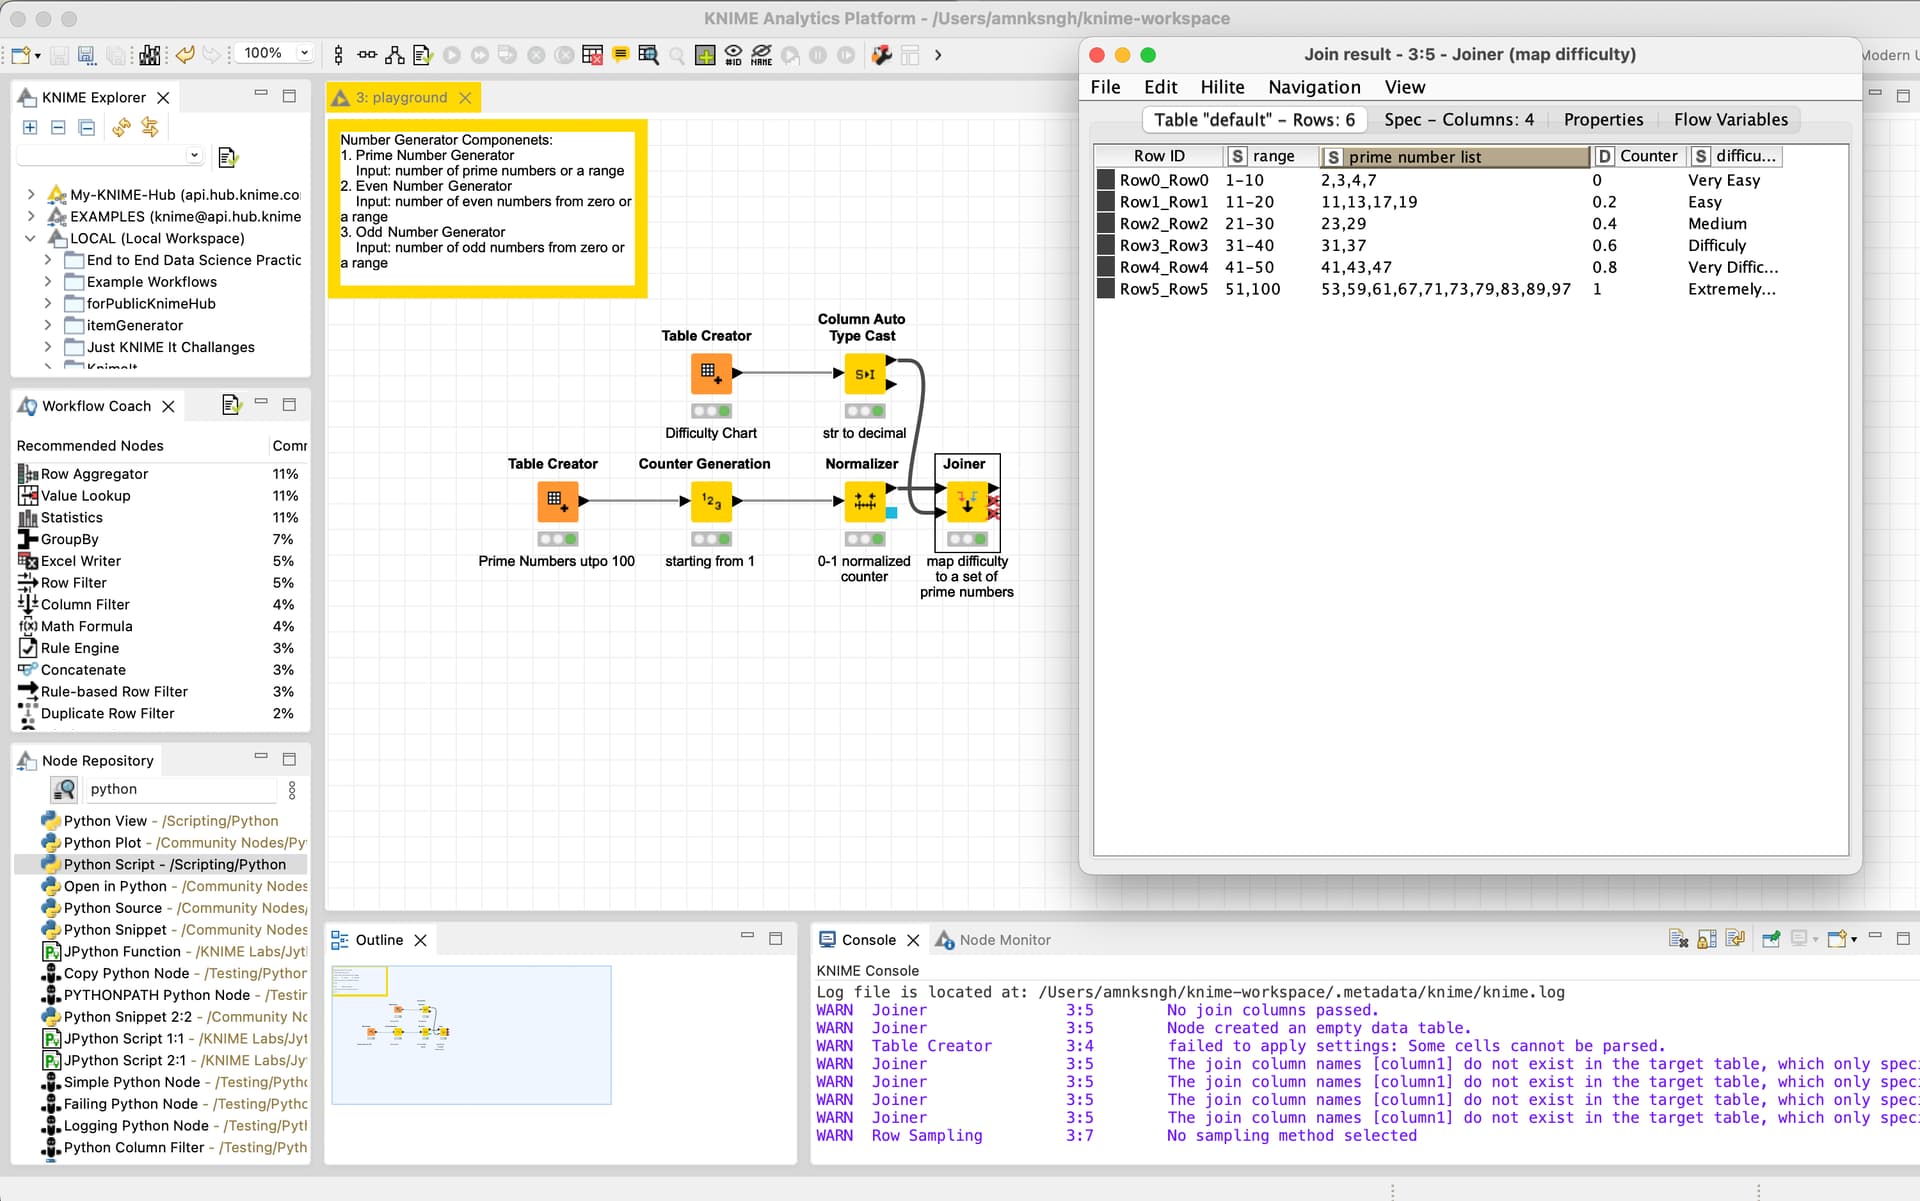Toggle Pin Console icon
This screenshot has height=1201, width=1920.
click(1771, 939)
